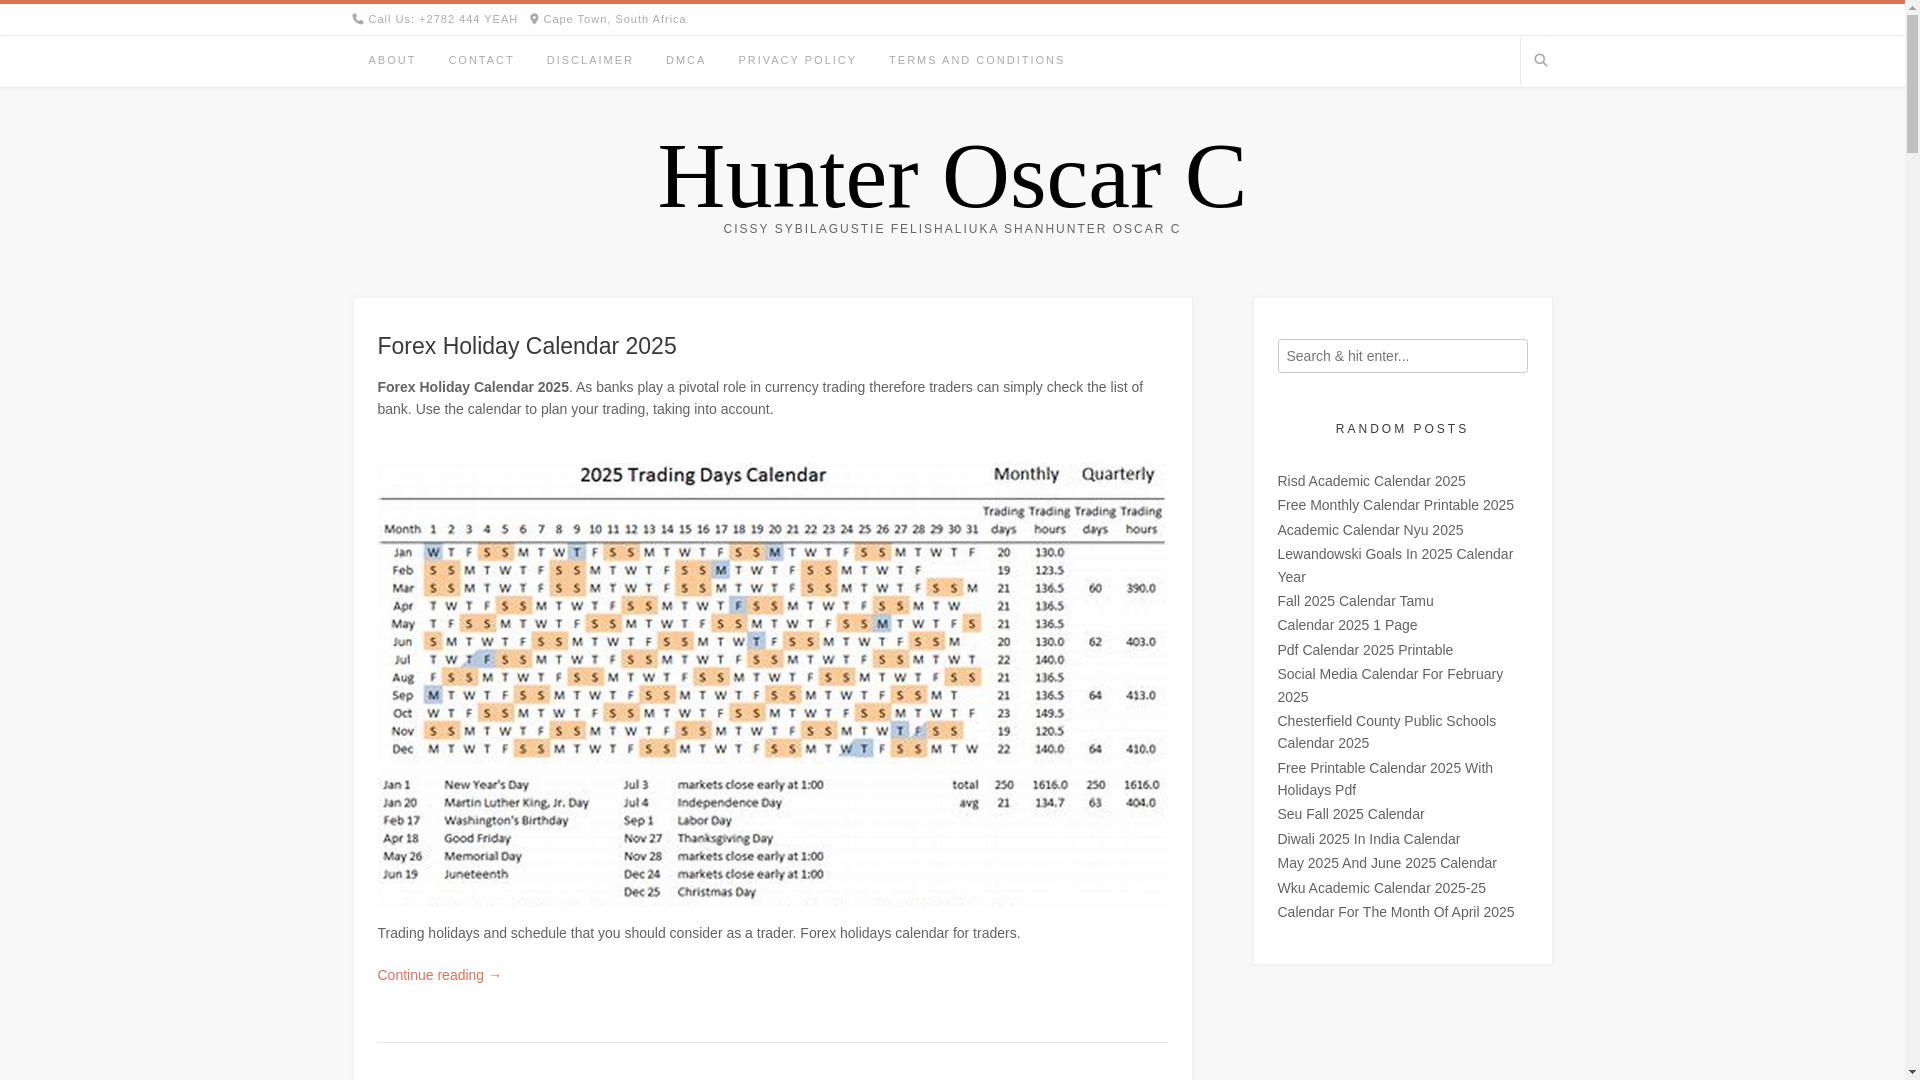The width and height of the screenshot is (1920, 1080).
Task: Open Academic Calendar Nyu 2025 link
Action: [x=1370, y=530]
